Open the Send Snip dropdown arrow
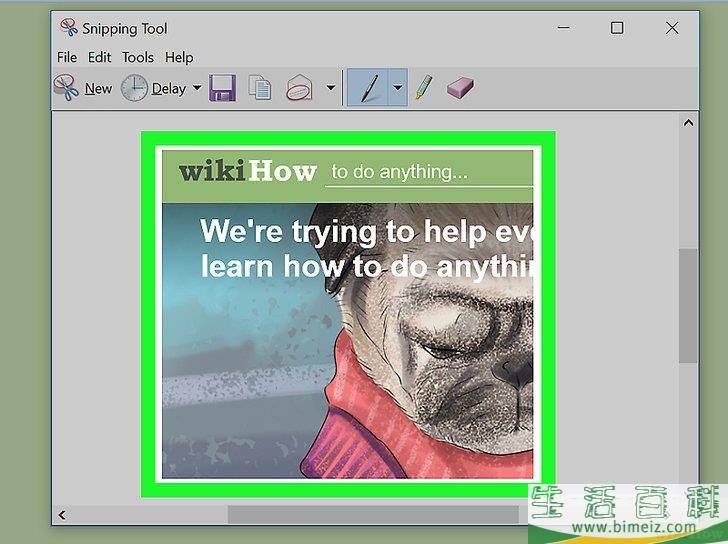728x544 pixels. (x=331, y=87)
